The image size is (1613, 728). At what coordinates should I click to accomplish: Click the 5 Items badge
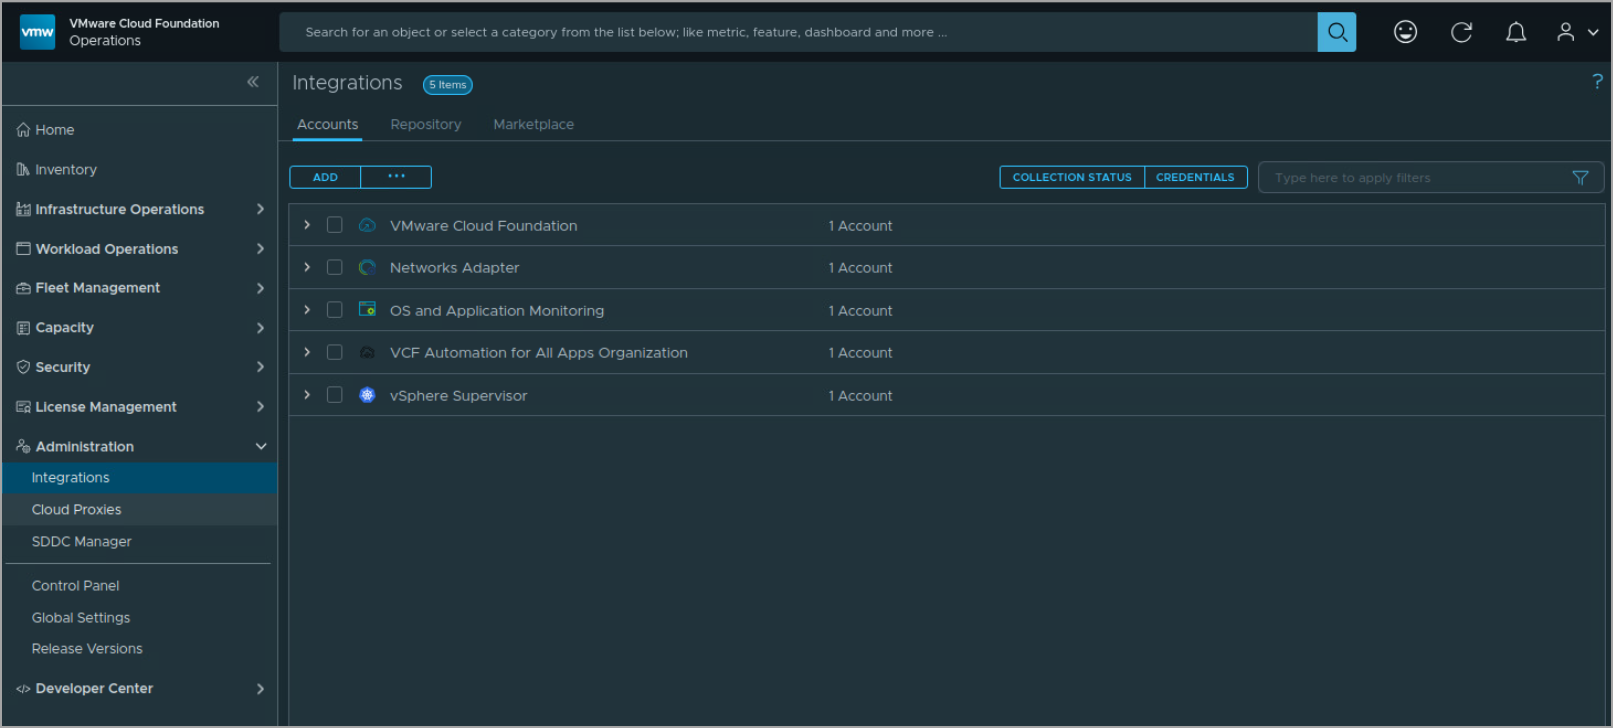(448, 85)
